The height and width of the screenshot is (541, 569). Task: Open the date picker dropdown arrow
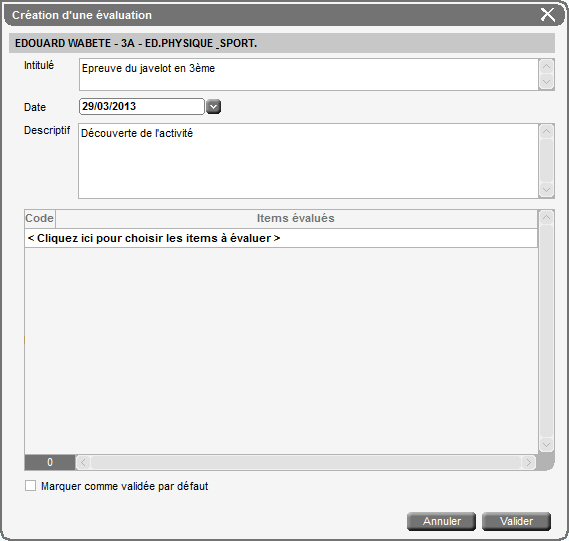pos(213,107)
